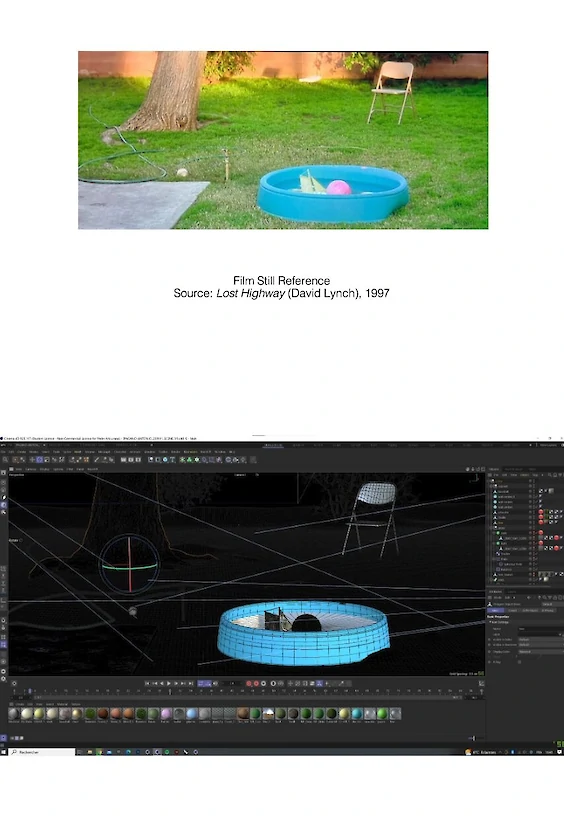Click the Attributes back arrow icon

click(x=528, y=598)
